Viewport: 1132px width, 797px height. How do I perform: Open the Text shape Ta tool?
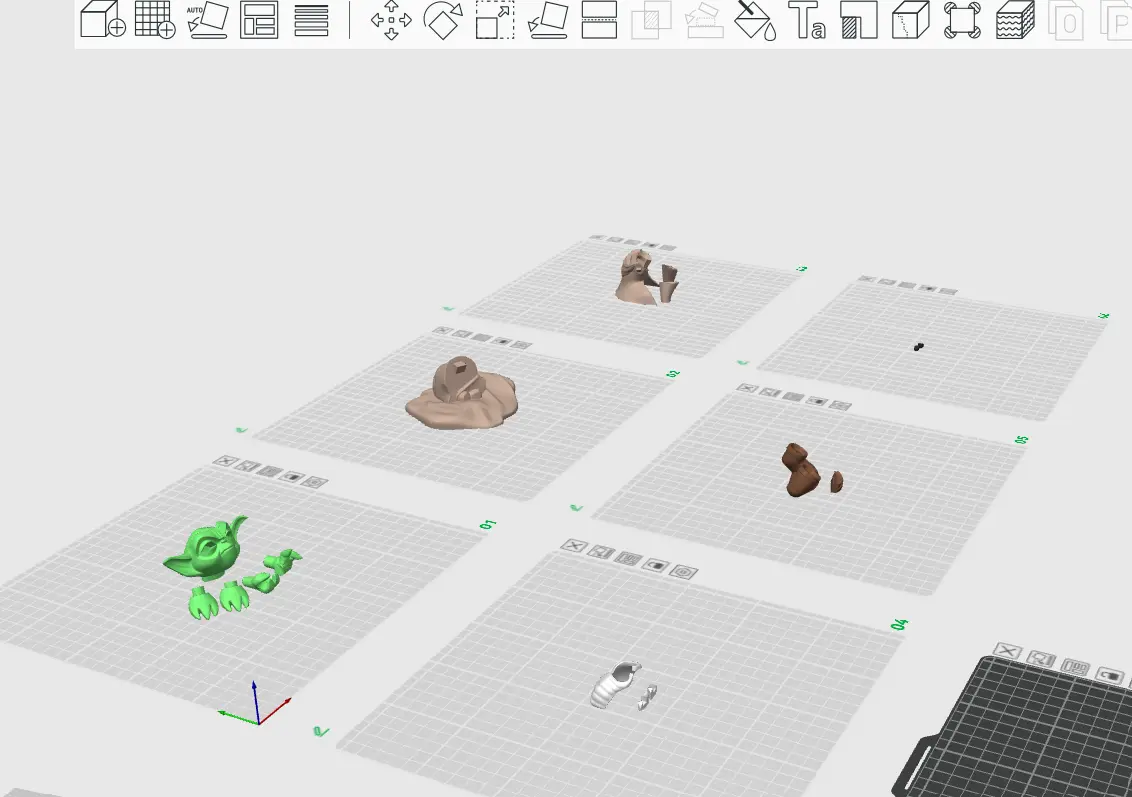[806, 19]
